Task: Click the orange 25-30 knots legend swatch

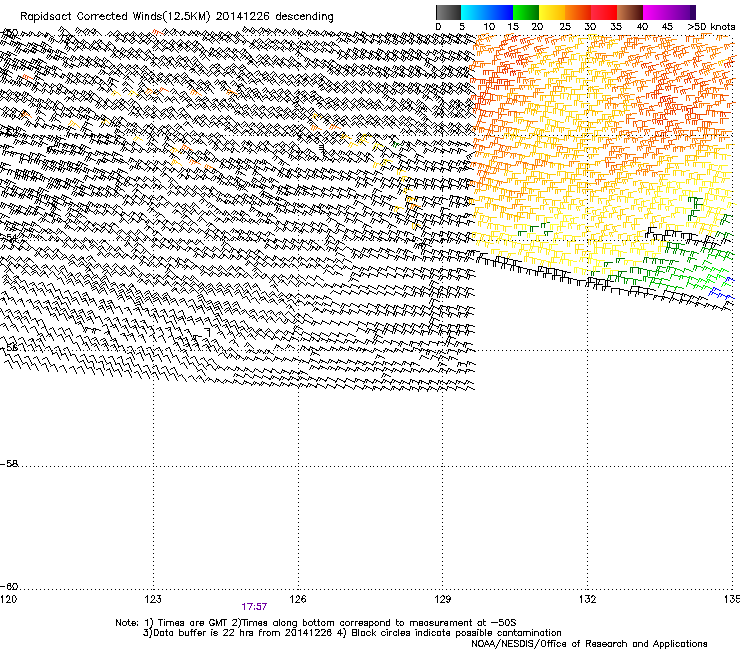Action: [578, 12]
